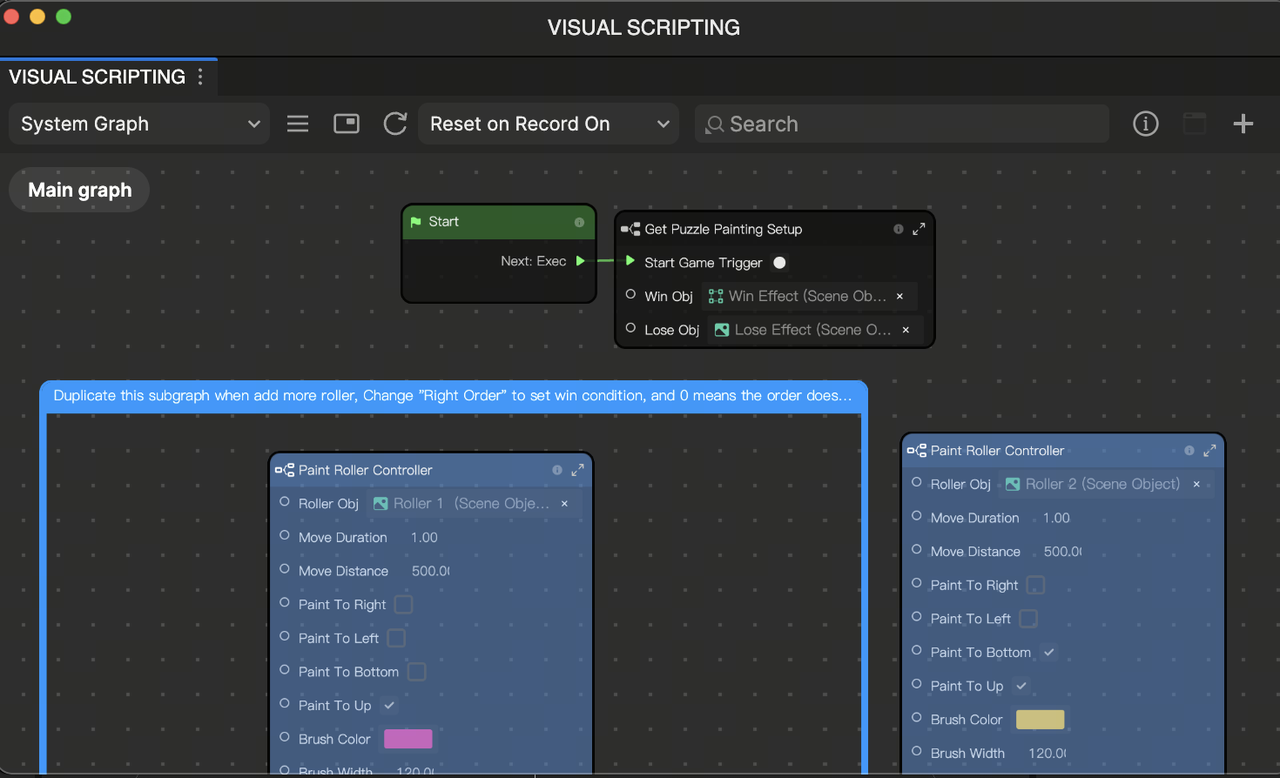1280x778 pixels.
Task: Open the yellow Brush Color swatch on Roller 2
Action: (x=1040, y=719)
